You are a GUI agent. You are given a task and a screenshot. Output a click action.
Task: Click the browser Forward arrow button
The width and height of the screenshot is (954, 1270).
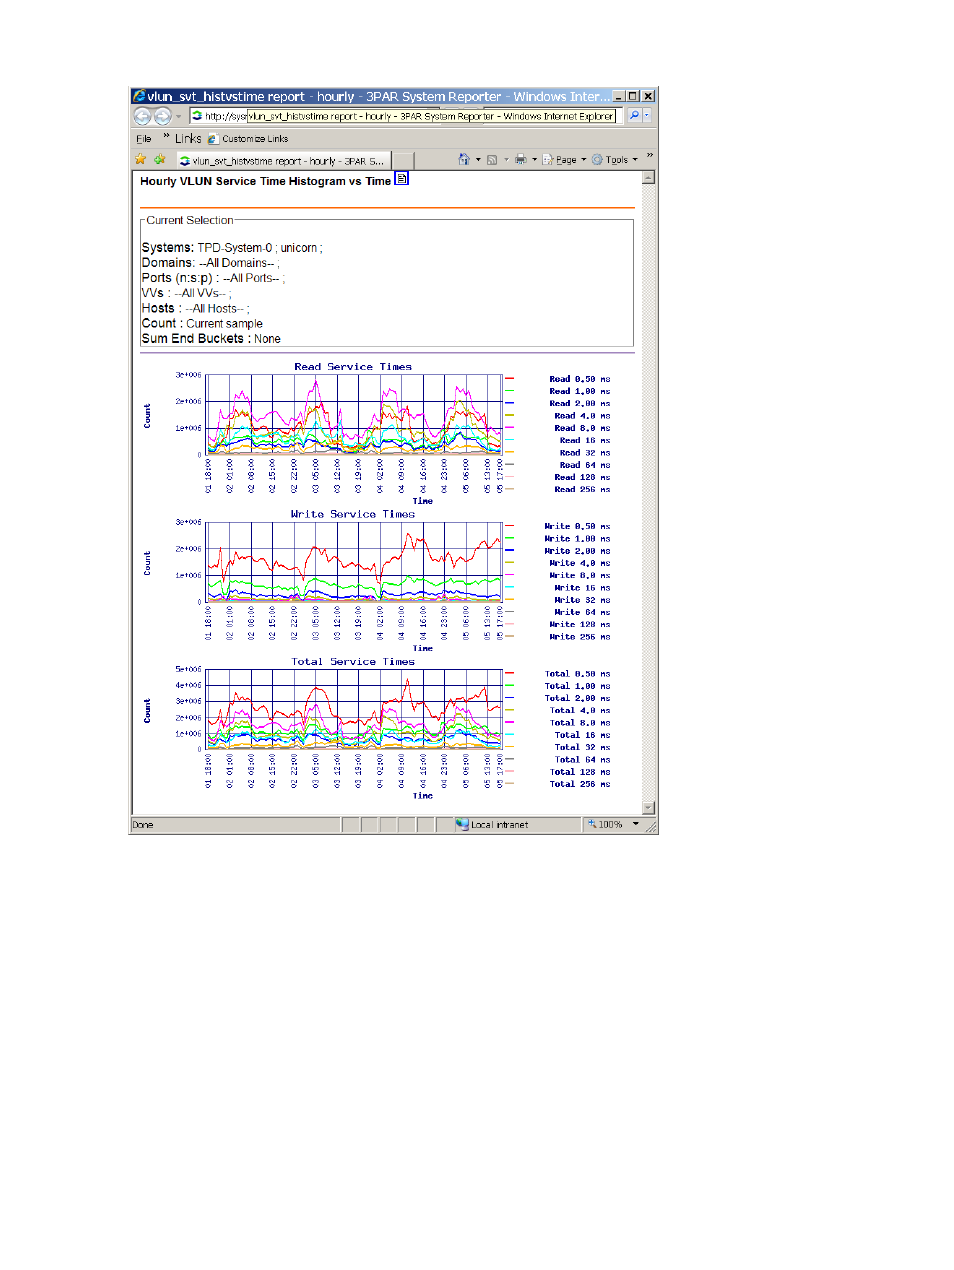[162, 116]
